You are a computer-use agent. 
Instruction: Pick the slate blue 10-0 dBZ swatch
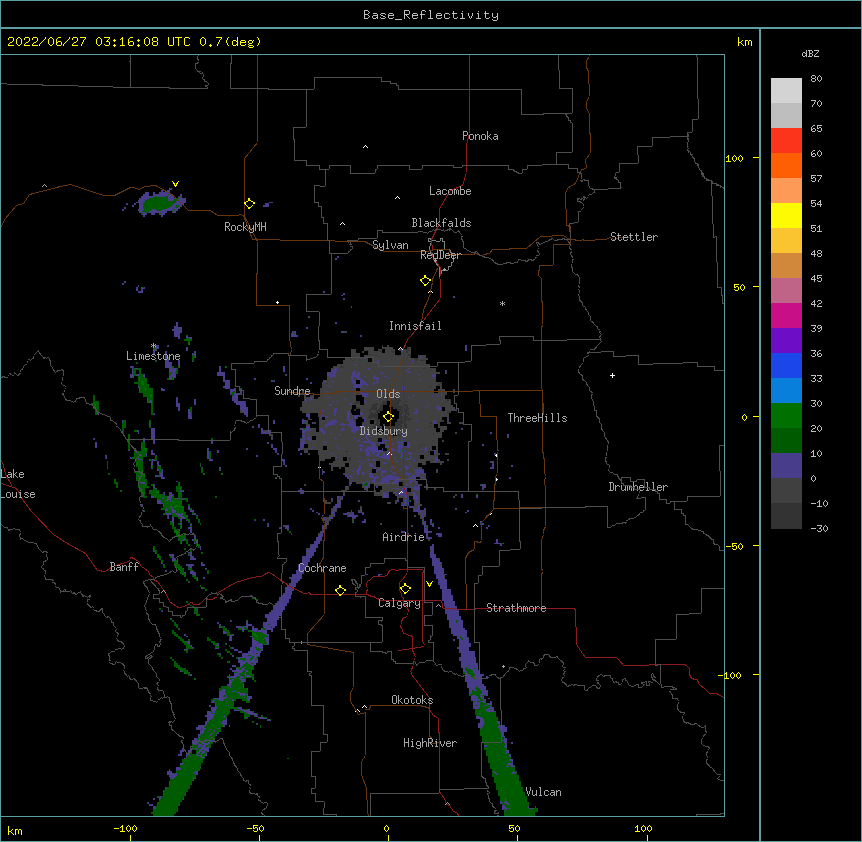coord(786,466)
